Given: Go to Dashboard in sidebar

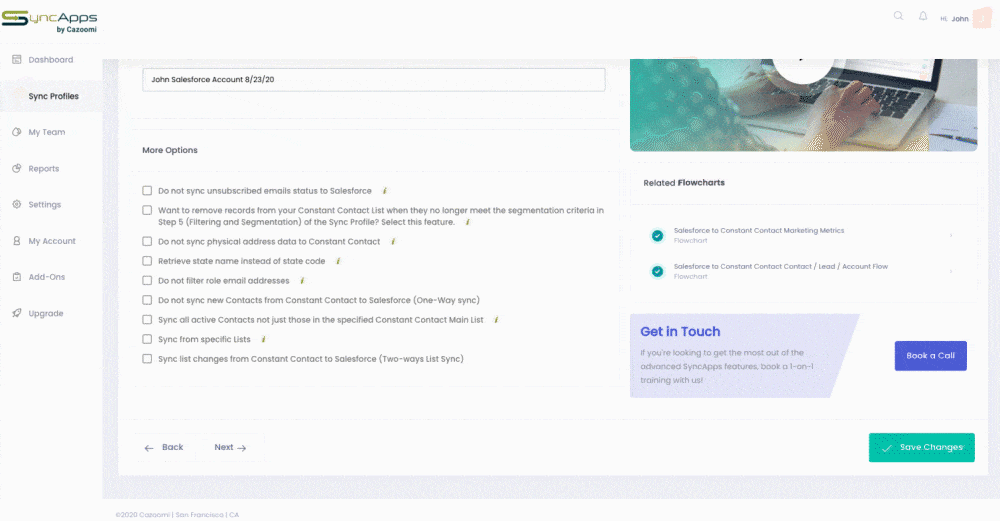Looking at the screenshot, I should pos(51,60).
